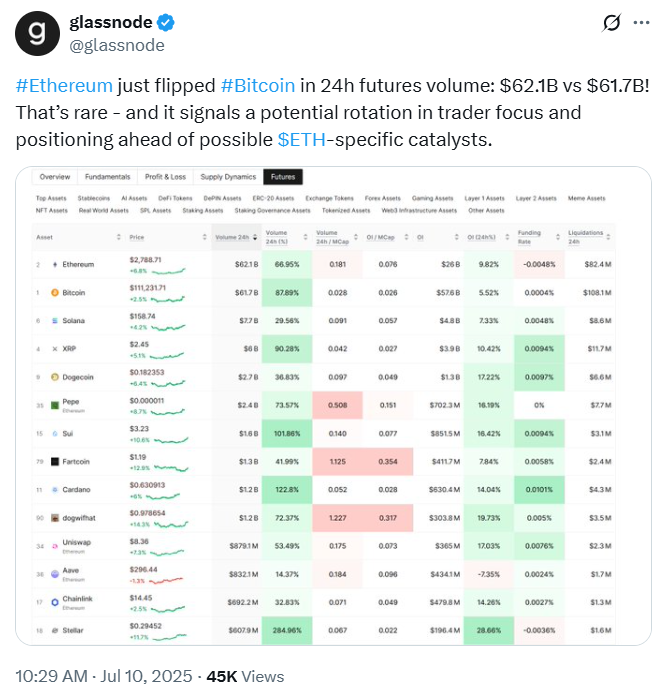Switch to the Fundamentals tab
The width and height of the screenshot is (667, 691).
click(x=107, y=177)
